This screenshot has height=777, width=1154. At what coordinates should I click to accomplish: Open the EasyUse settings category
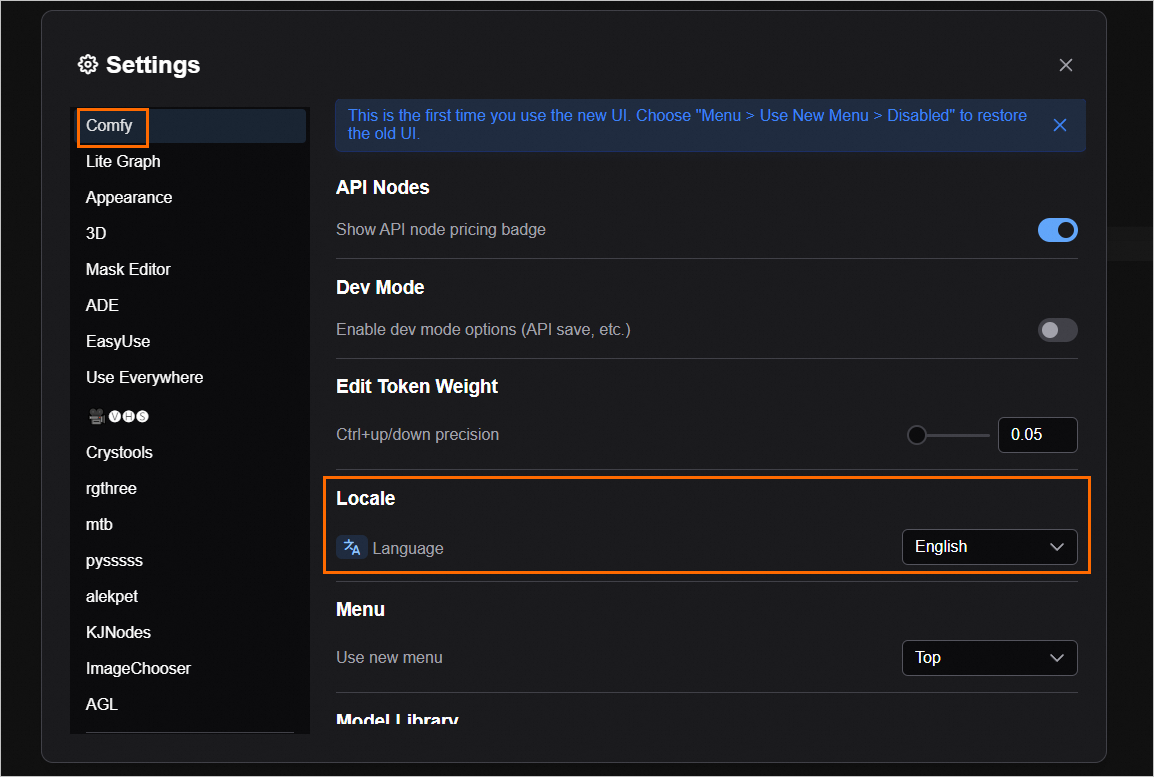pyautogui.click(x=191, y=341)
